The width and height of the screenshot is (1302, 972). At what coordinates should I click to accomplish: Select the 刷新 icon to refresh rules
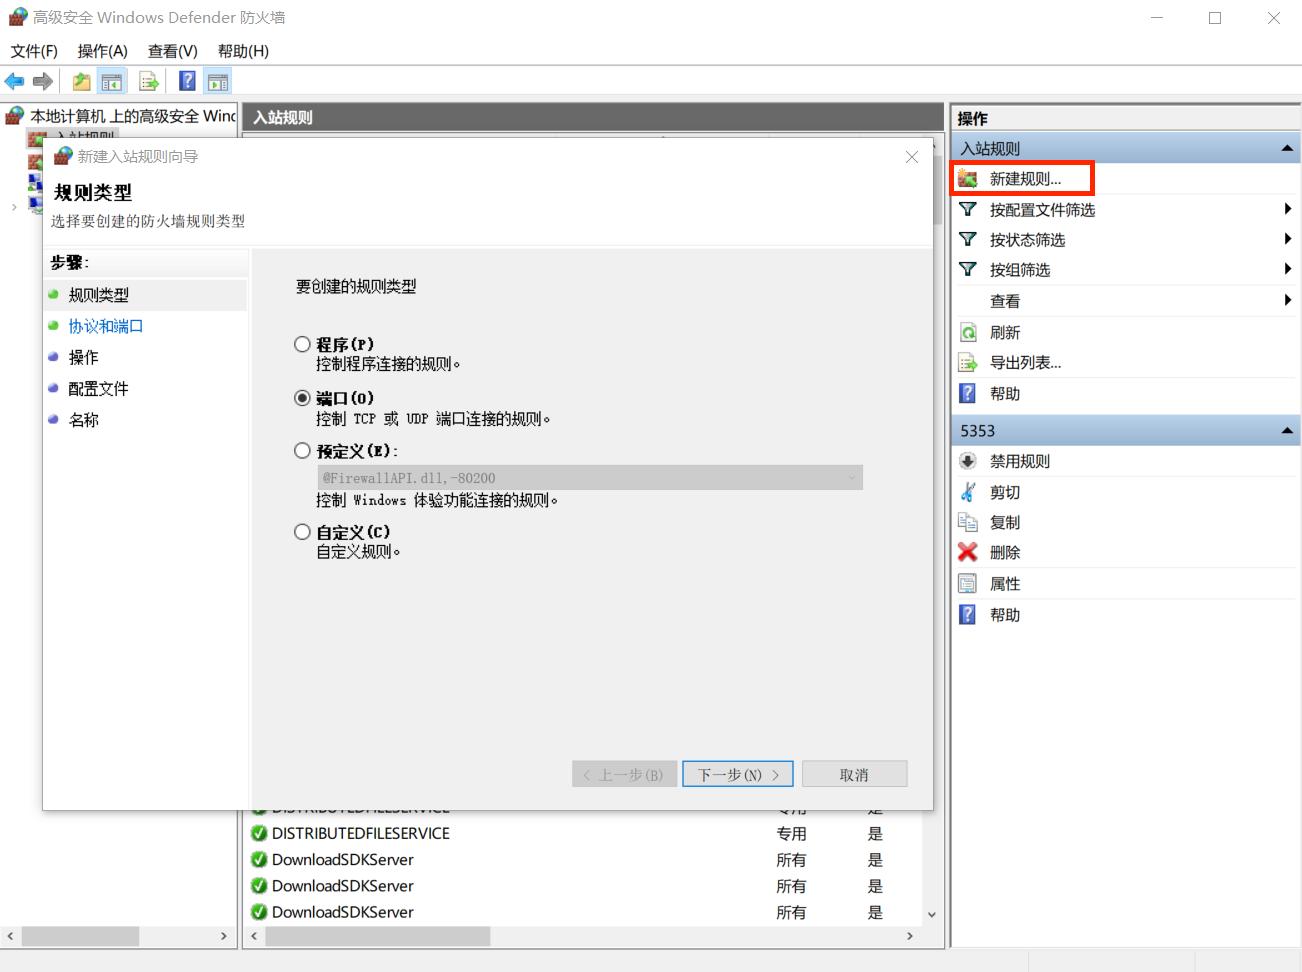968,331
